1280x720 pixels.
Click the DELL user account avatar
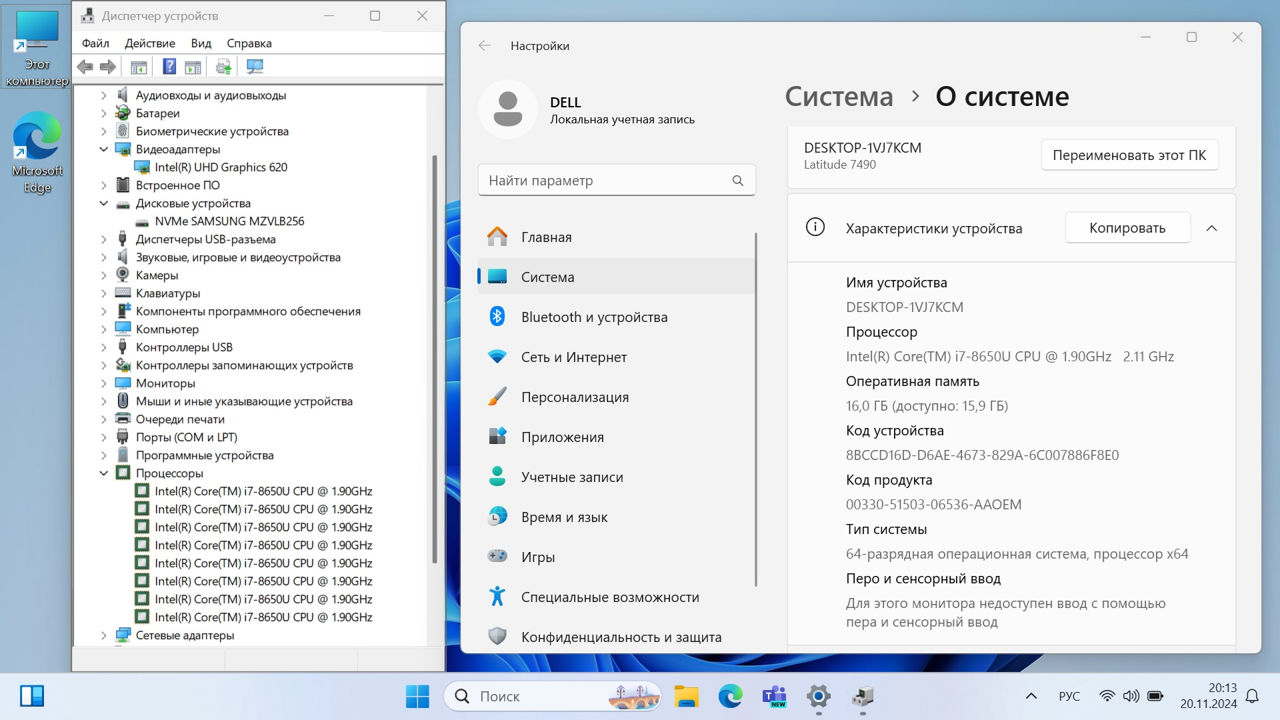[x=508, y=109]
